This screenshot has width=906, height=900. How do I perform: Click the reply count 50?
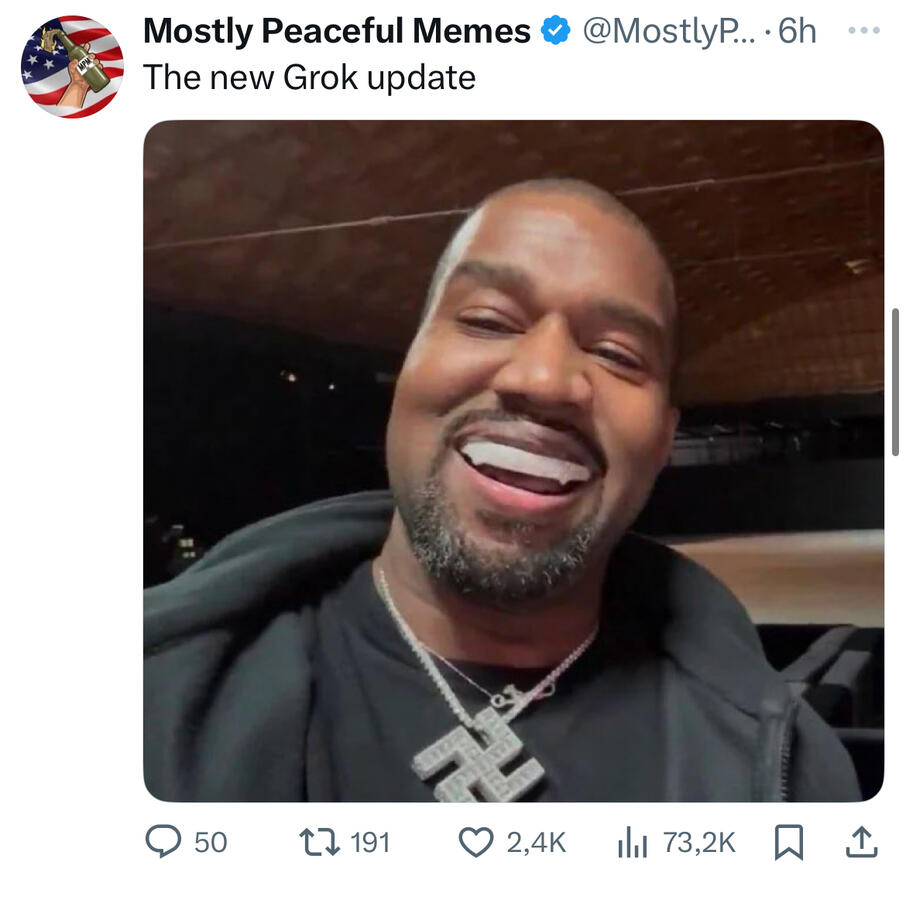[x=210, y=843]
